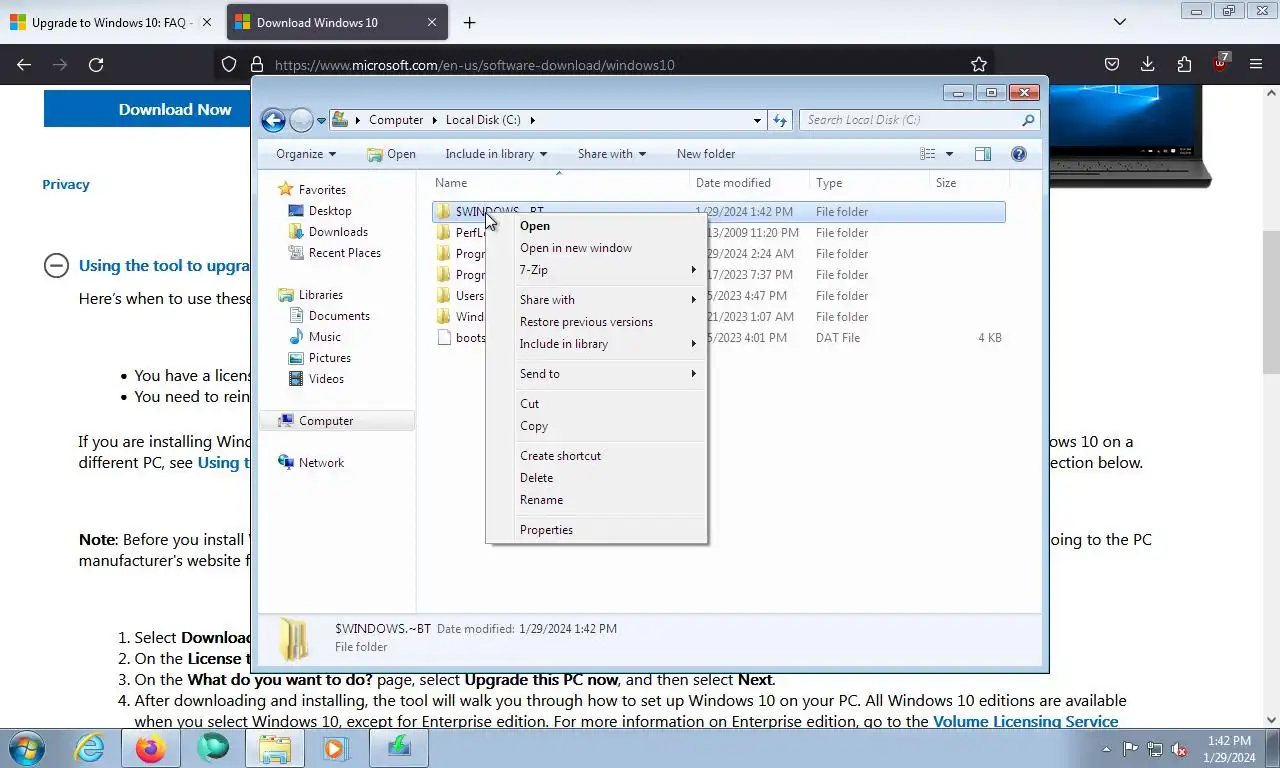Create a New folder from the toolbar

point(706,154)
